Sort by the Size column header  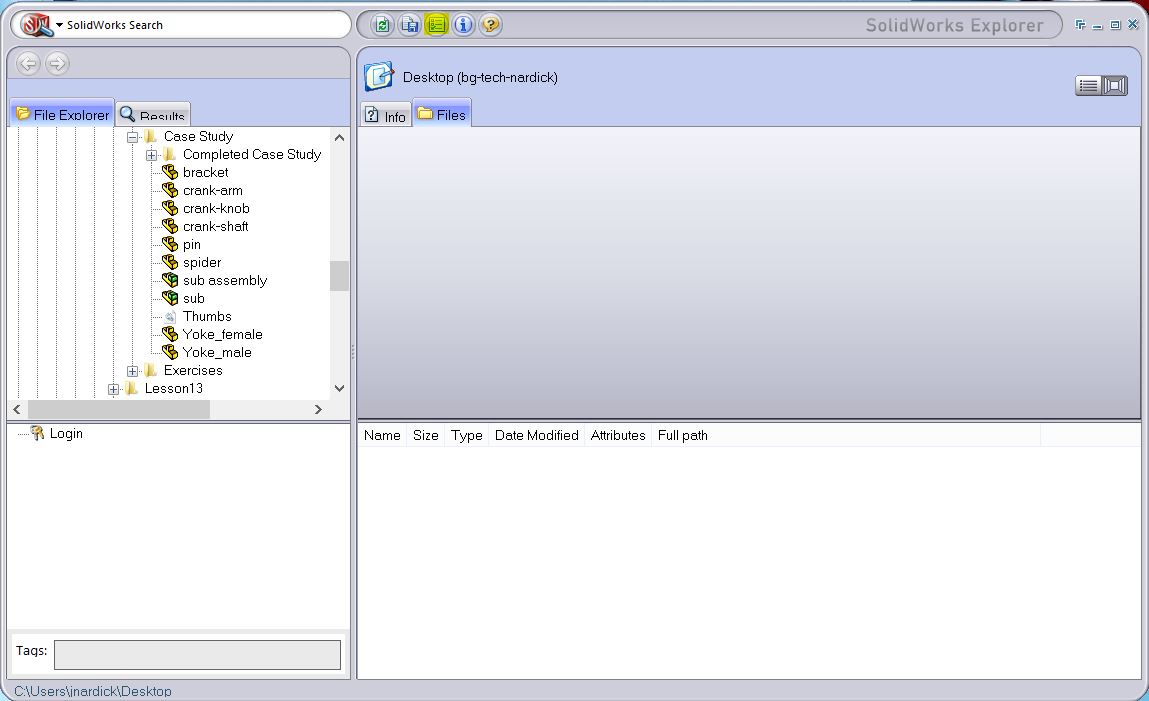tap(425, 435)
